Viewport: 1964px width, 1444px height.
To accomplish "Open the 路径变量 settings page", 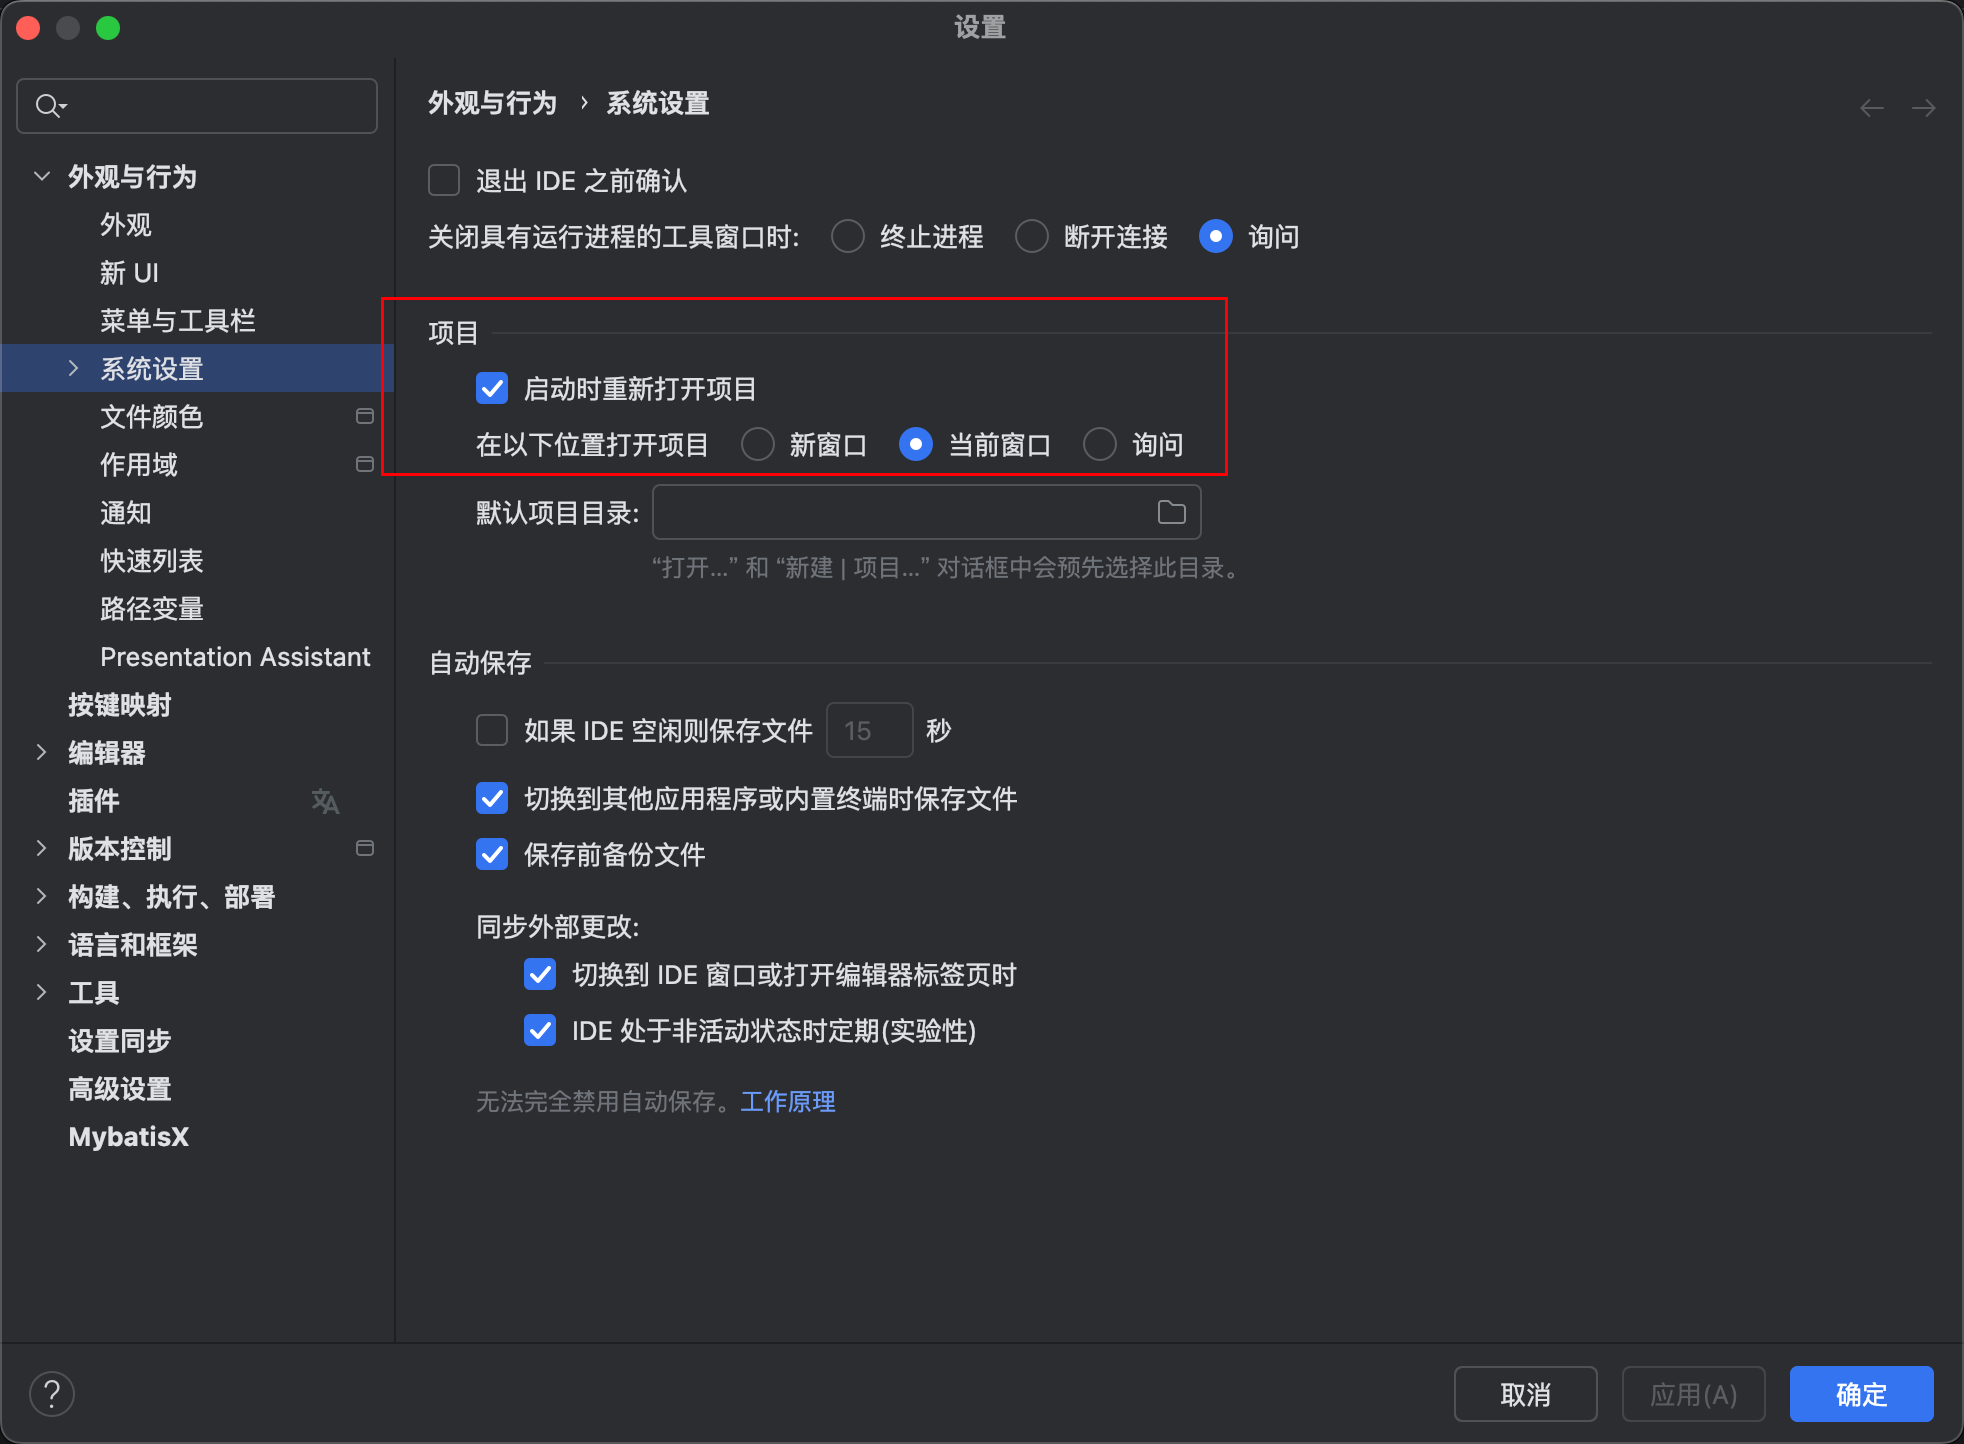I will pos(152,609).
